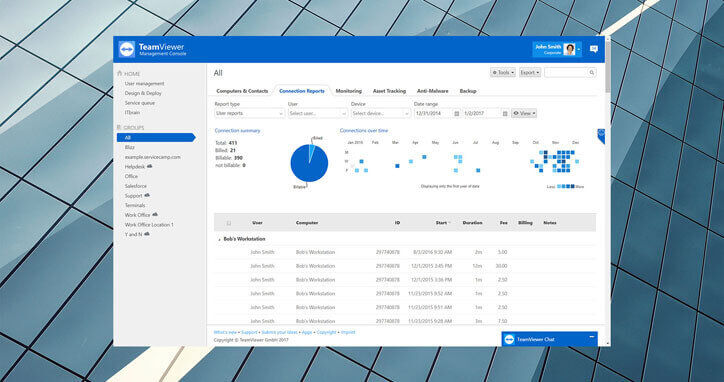Switch to the Monitoring tab
The width and height of the screenshot is (724, 382).
point(349,91)
